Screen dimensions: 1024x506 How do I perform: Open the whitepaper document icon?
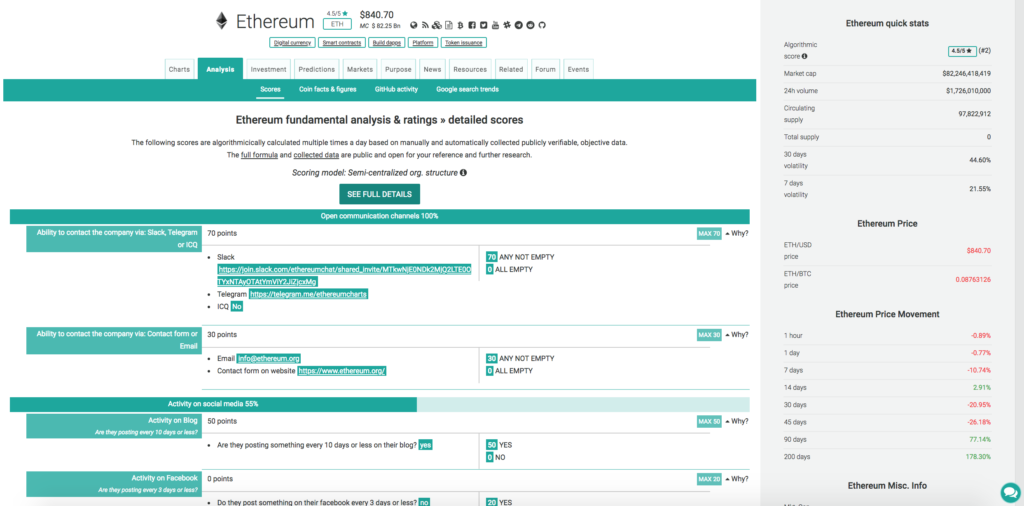point(449,25)
